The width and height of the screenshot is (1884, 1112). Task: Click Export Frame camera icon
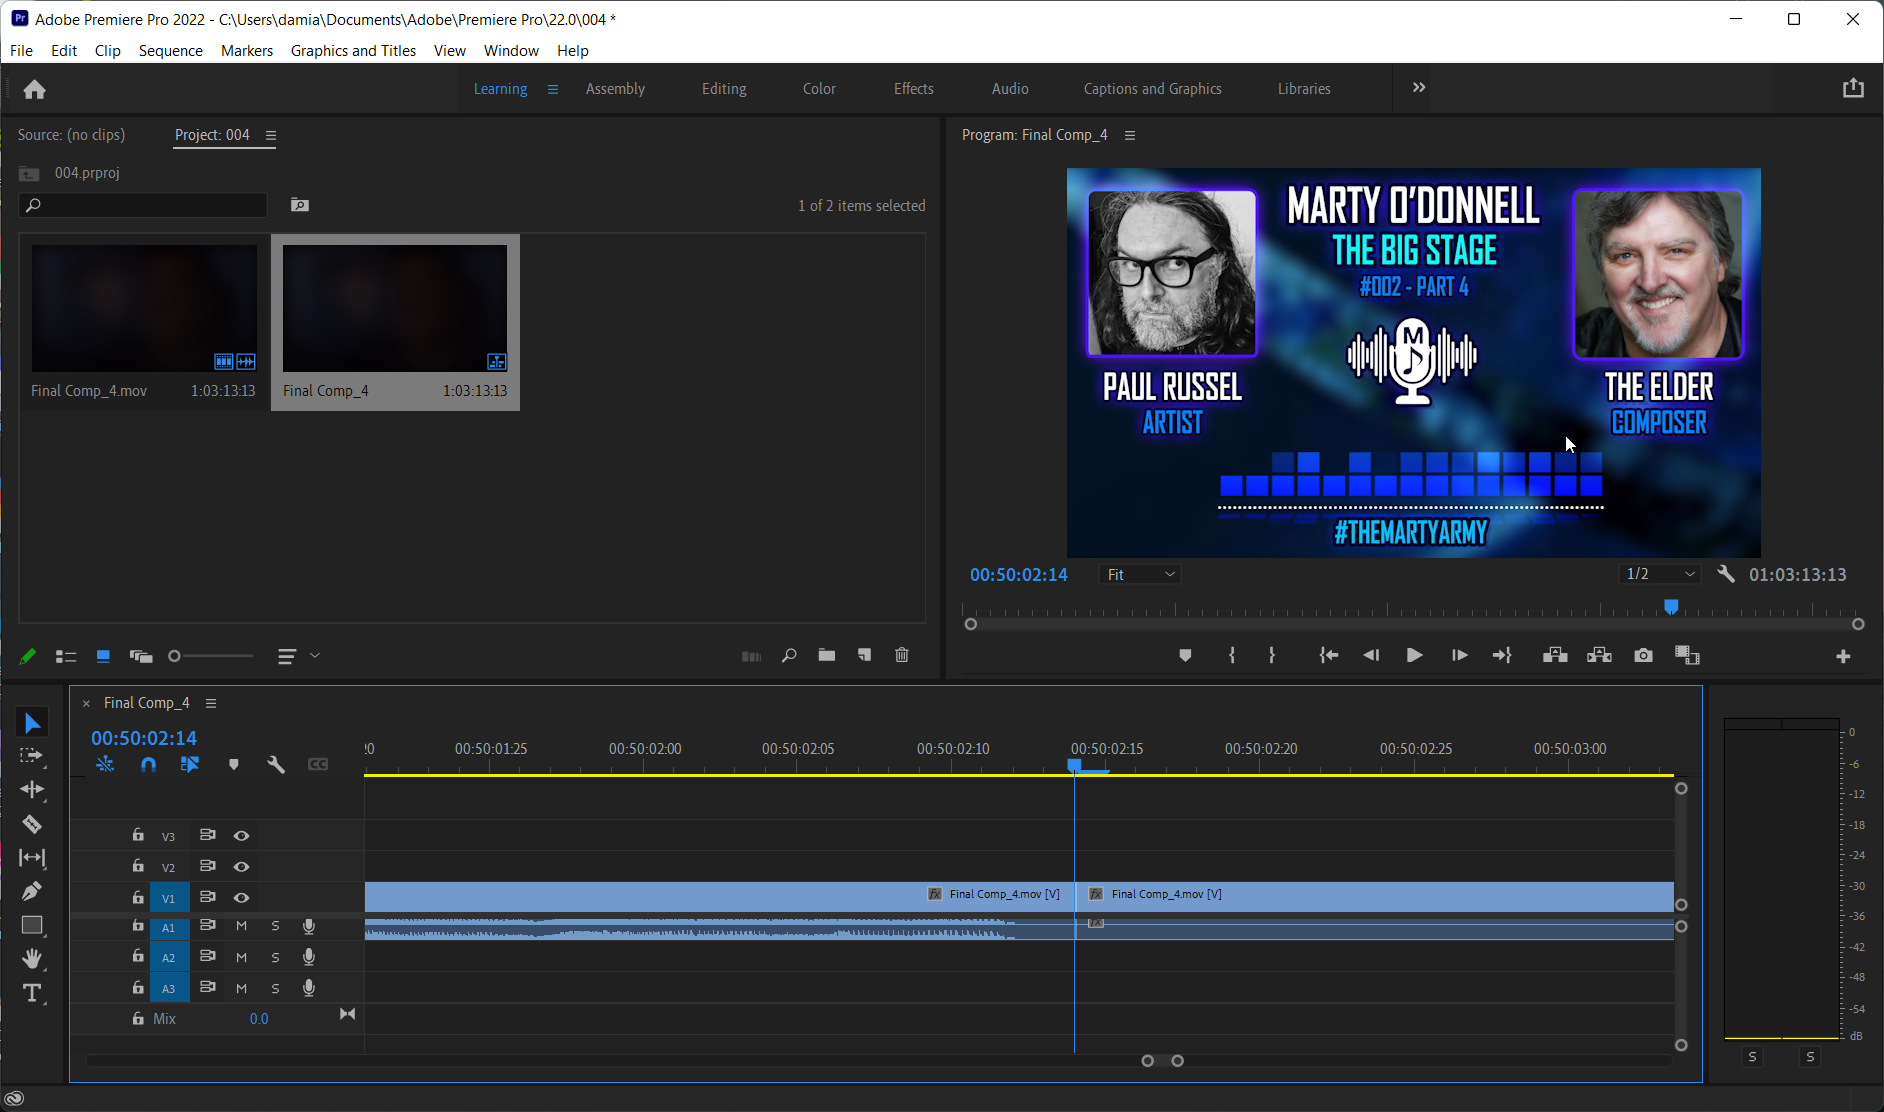(1643, 655)
